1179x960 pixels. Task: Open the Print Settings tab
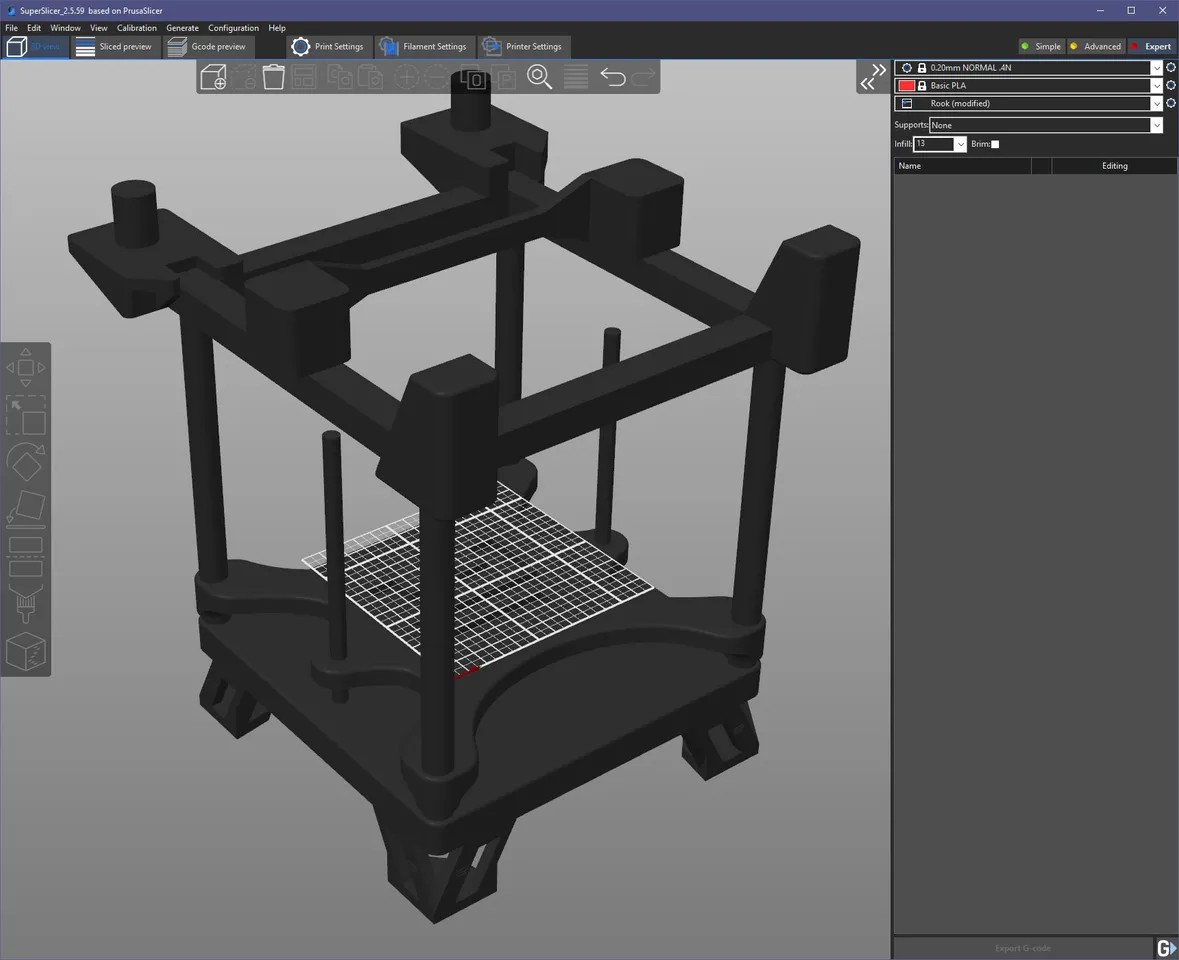point(328,47)
